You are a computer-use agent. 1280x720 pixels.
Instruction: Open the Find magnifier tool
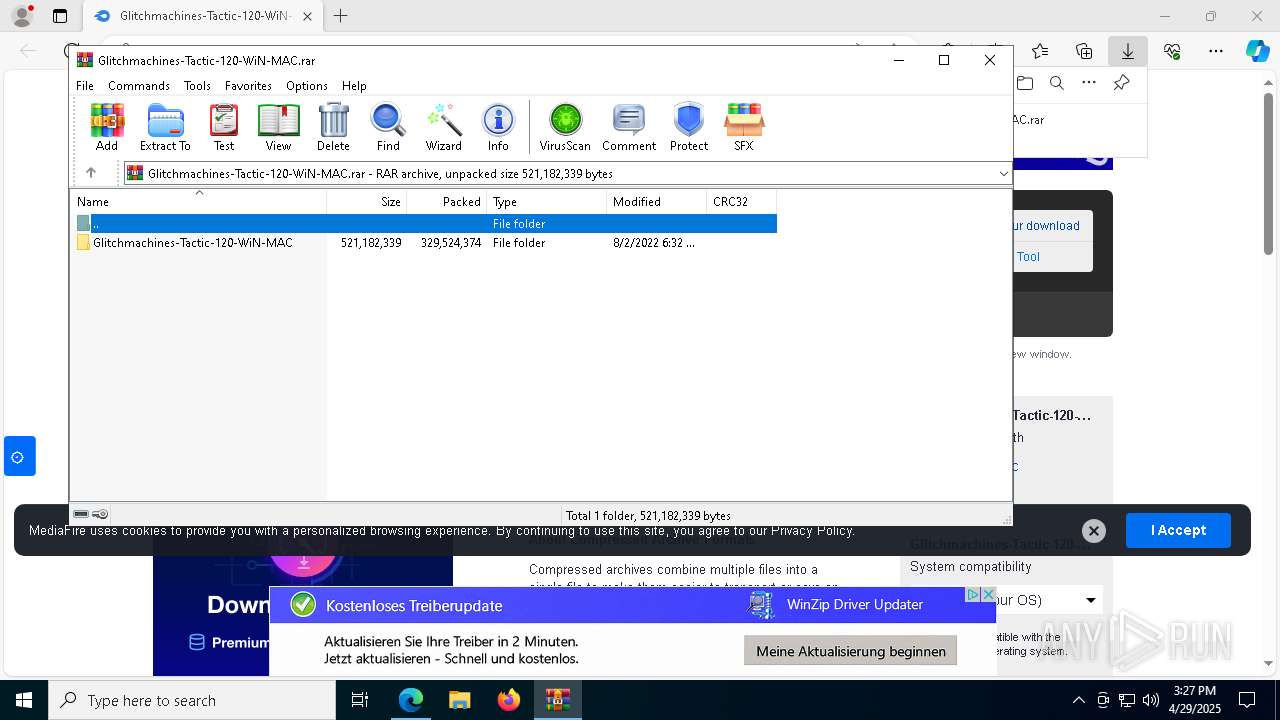(x=388, y=127)
